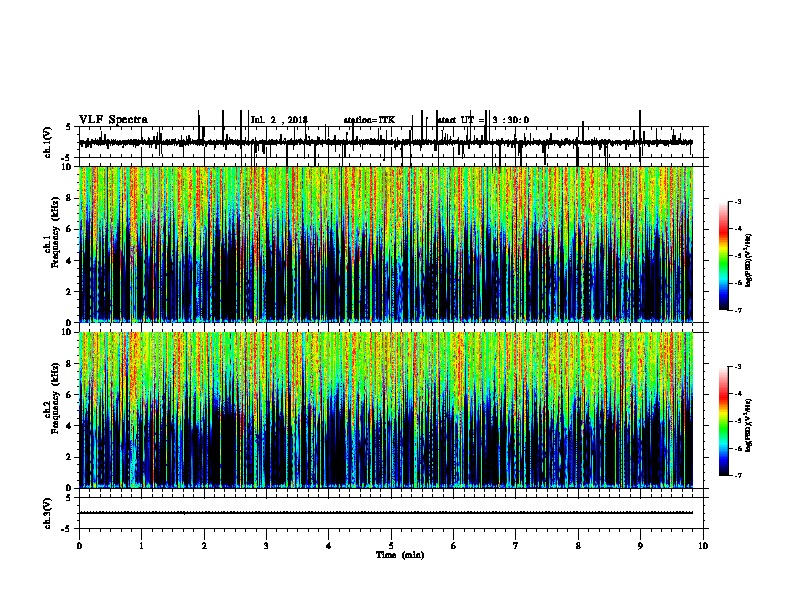Click time axis tick label 1
This screenshot has height=612, width=792.
[141, 545]
